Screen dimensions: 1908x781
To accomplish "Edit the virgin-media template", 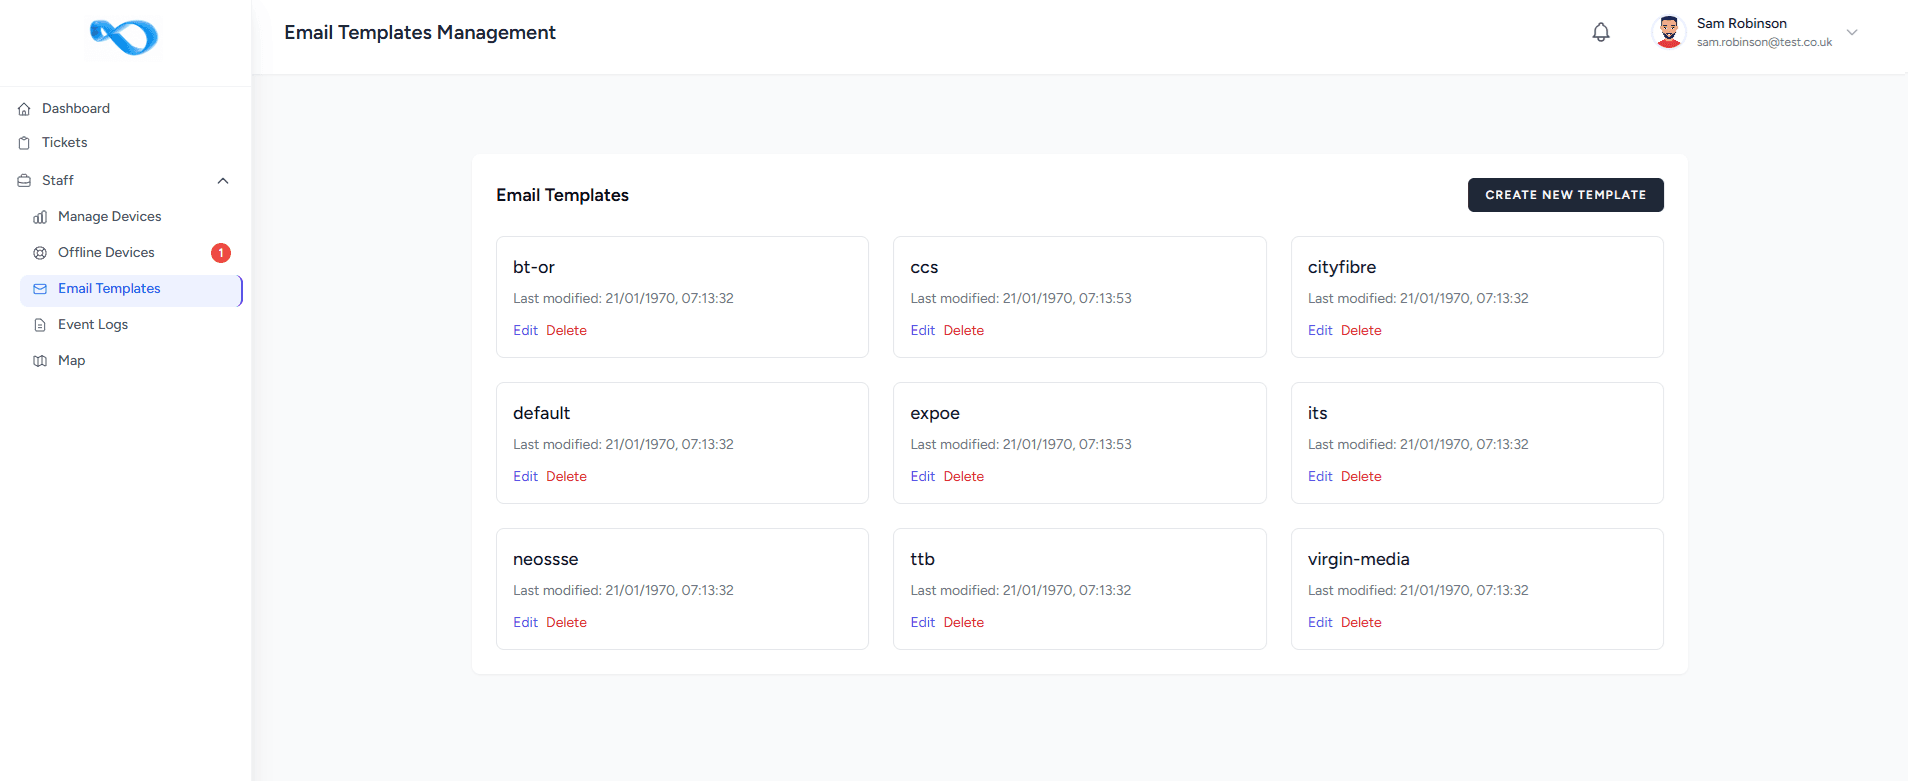I will [x=1320, y=623].
